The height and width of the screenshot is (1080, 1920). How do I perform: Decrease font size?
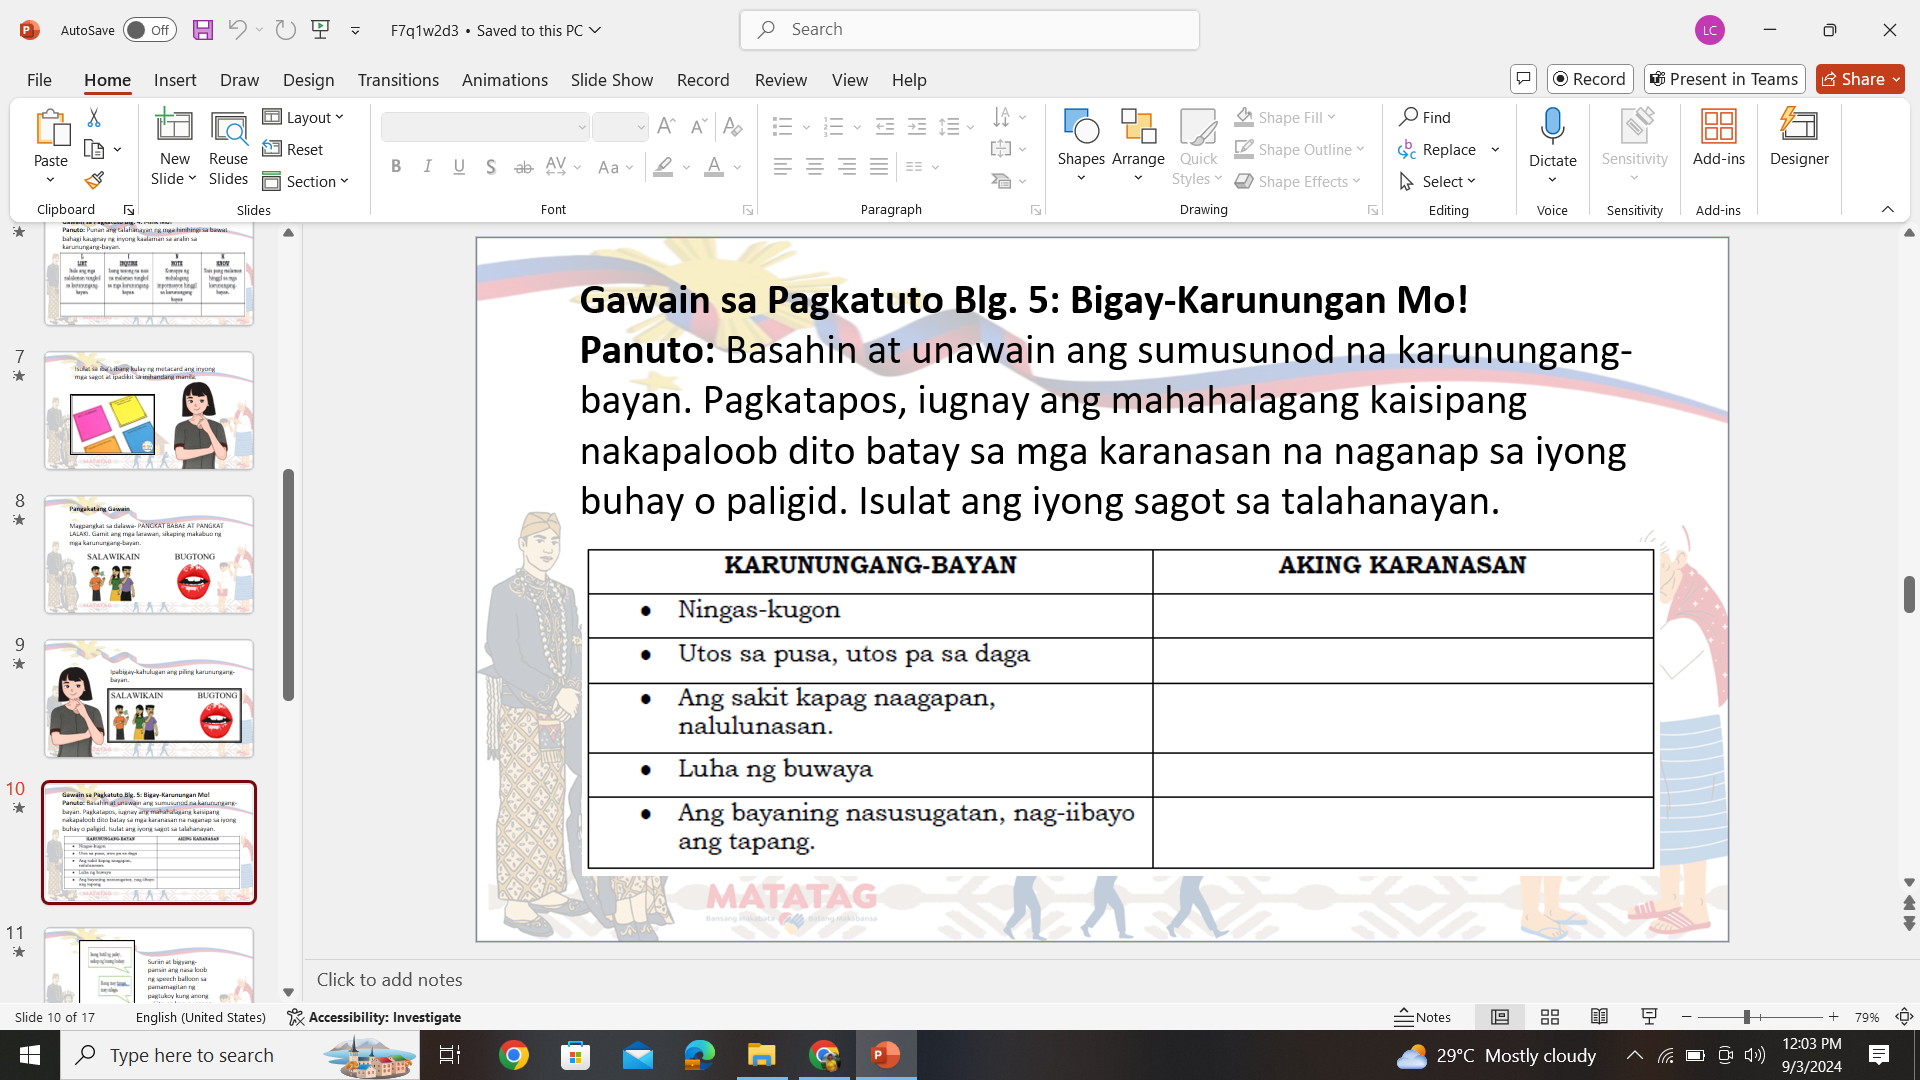click(x=698, y=126)
